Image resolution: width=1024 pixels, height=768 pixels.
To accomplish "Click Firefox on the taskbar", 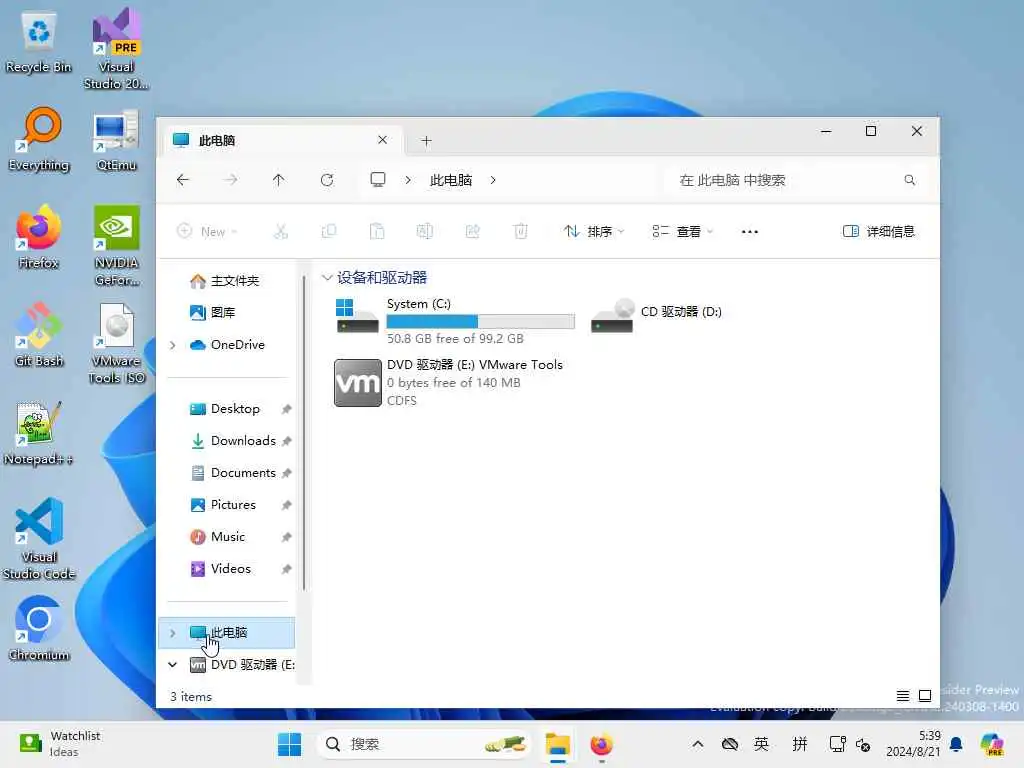I will tap(601, 744).
